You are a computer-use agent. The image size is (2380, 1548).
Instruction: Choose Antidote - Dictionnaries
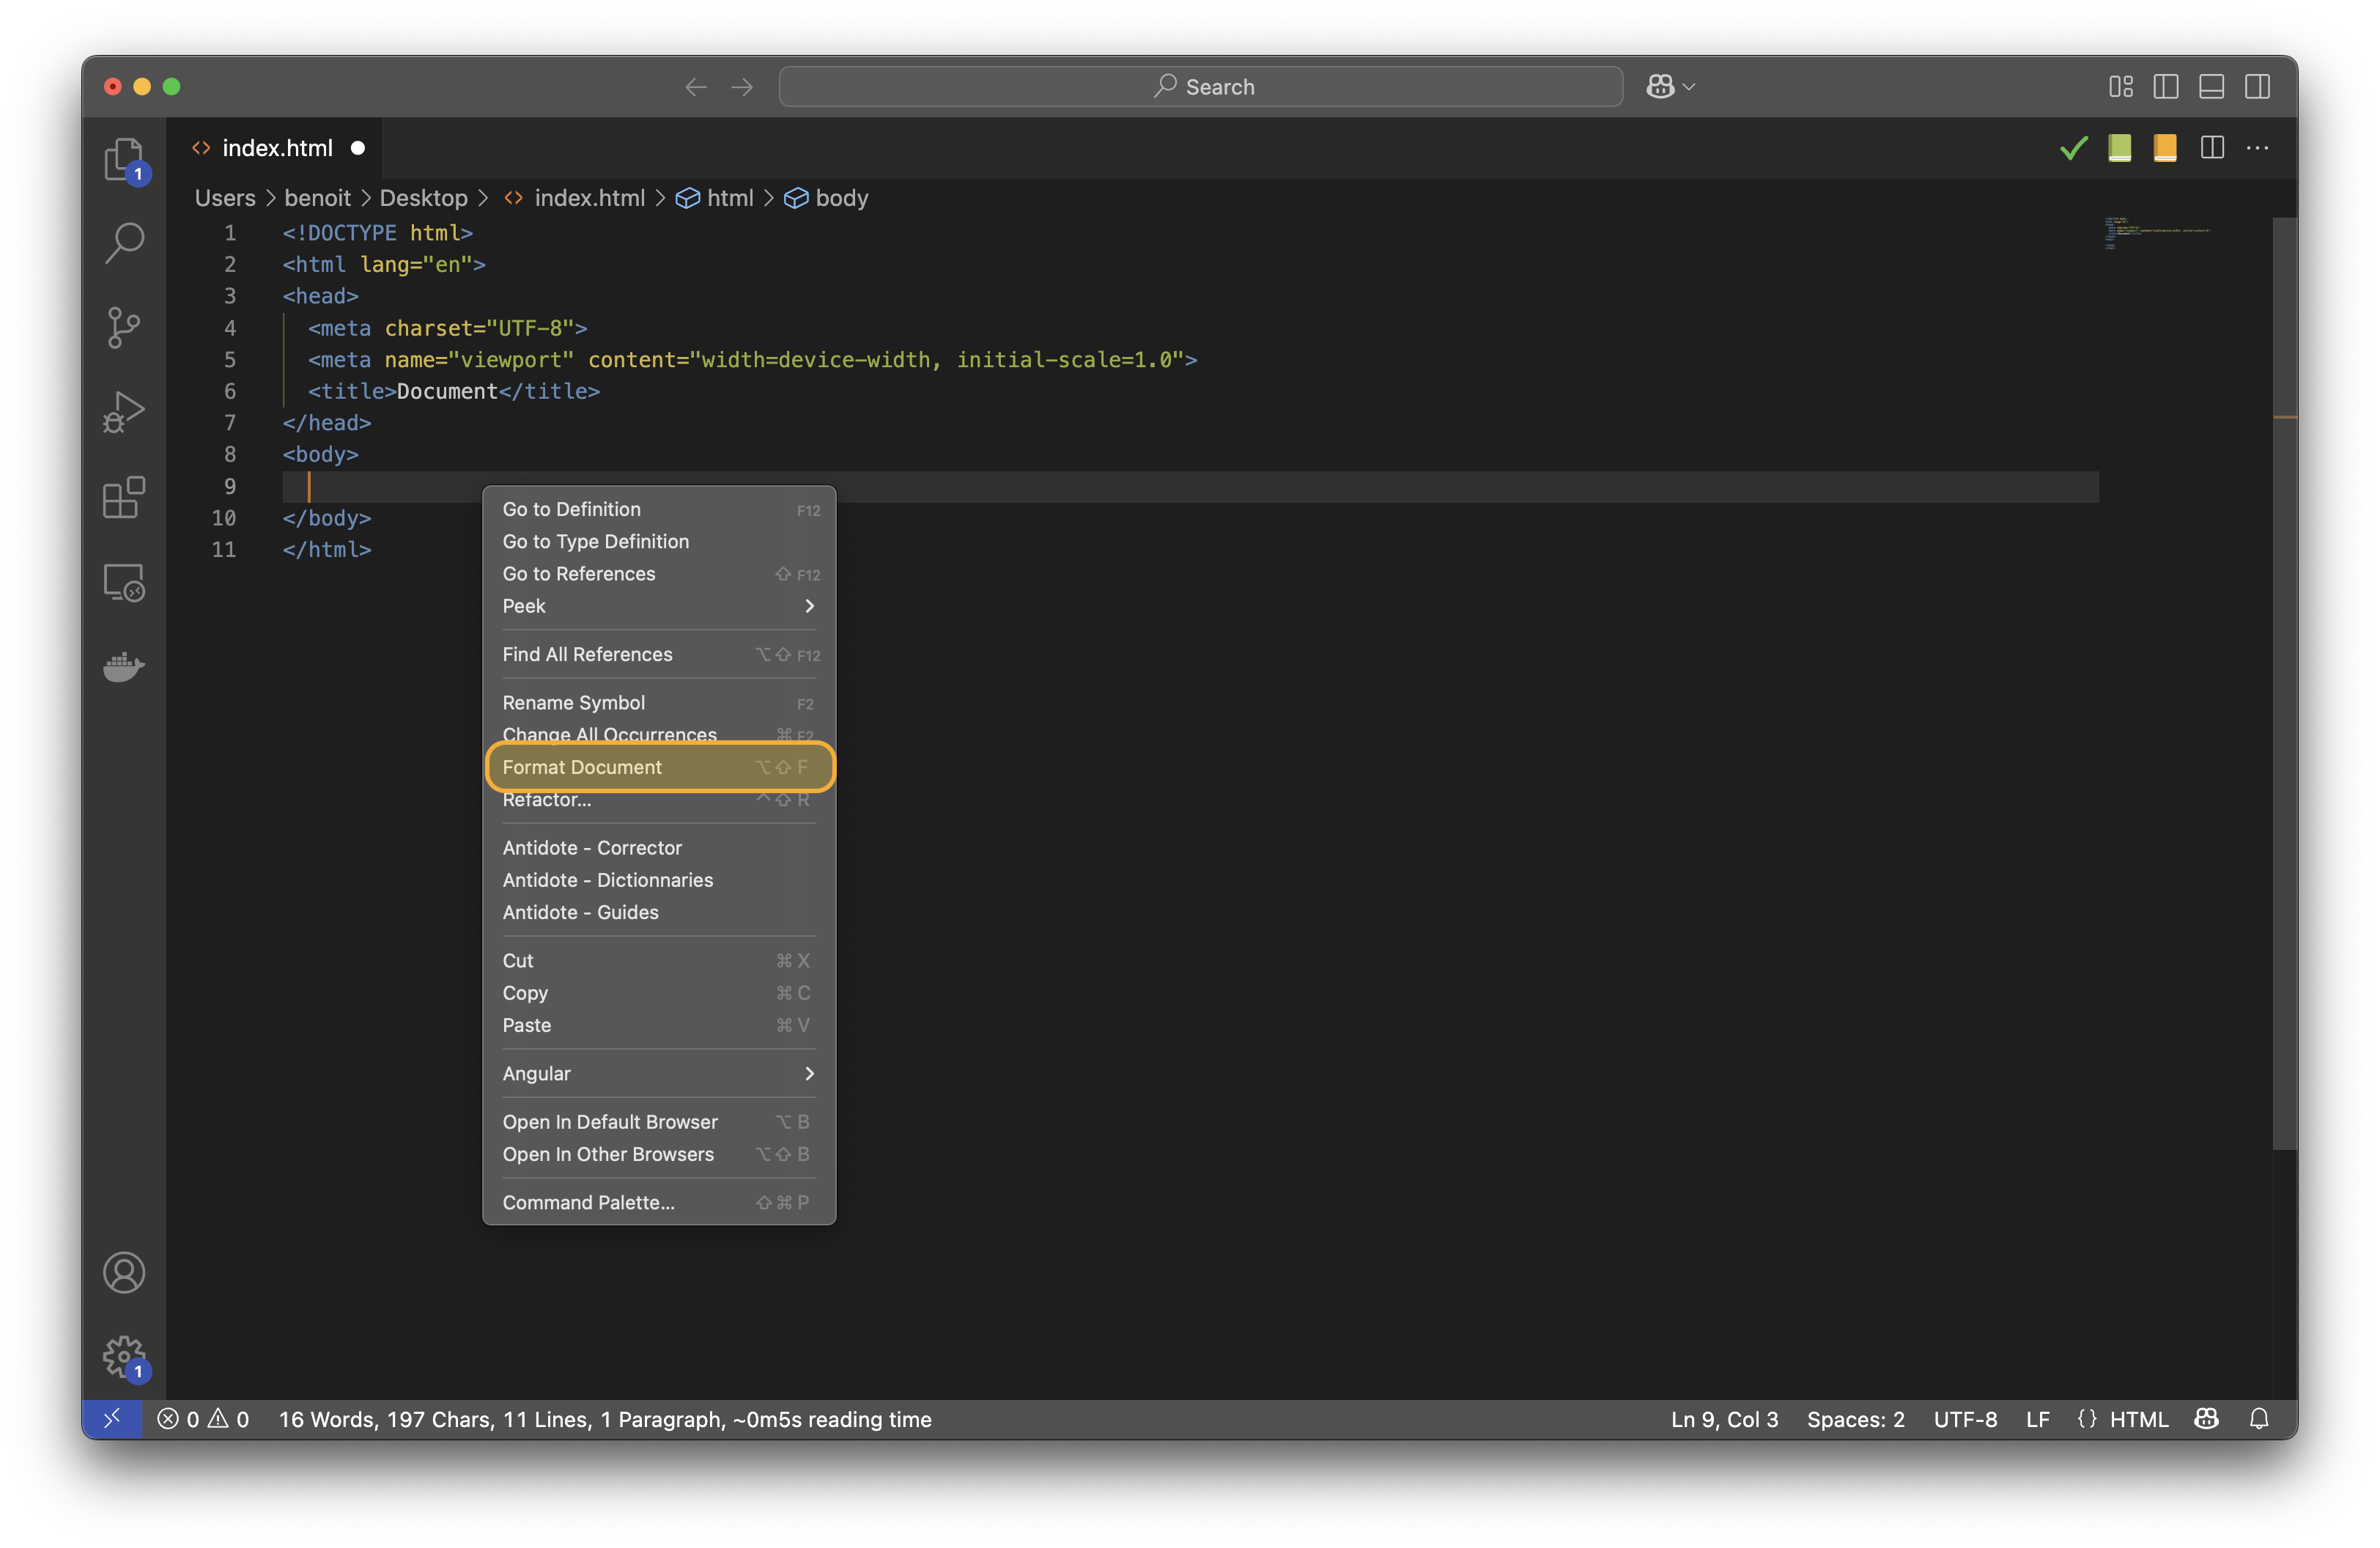(x=659, y=880)
